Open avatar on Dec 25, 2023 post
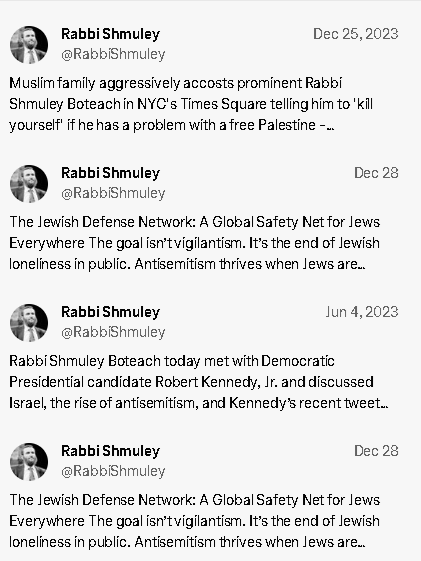The width and height of the screenshot is (421, 561). [29, 45]
